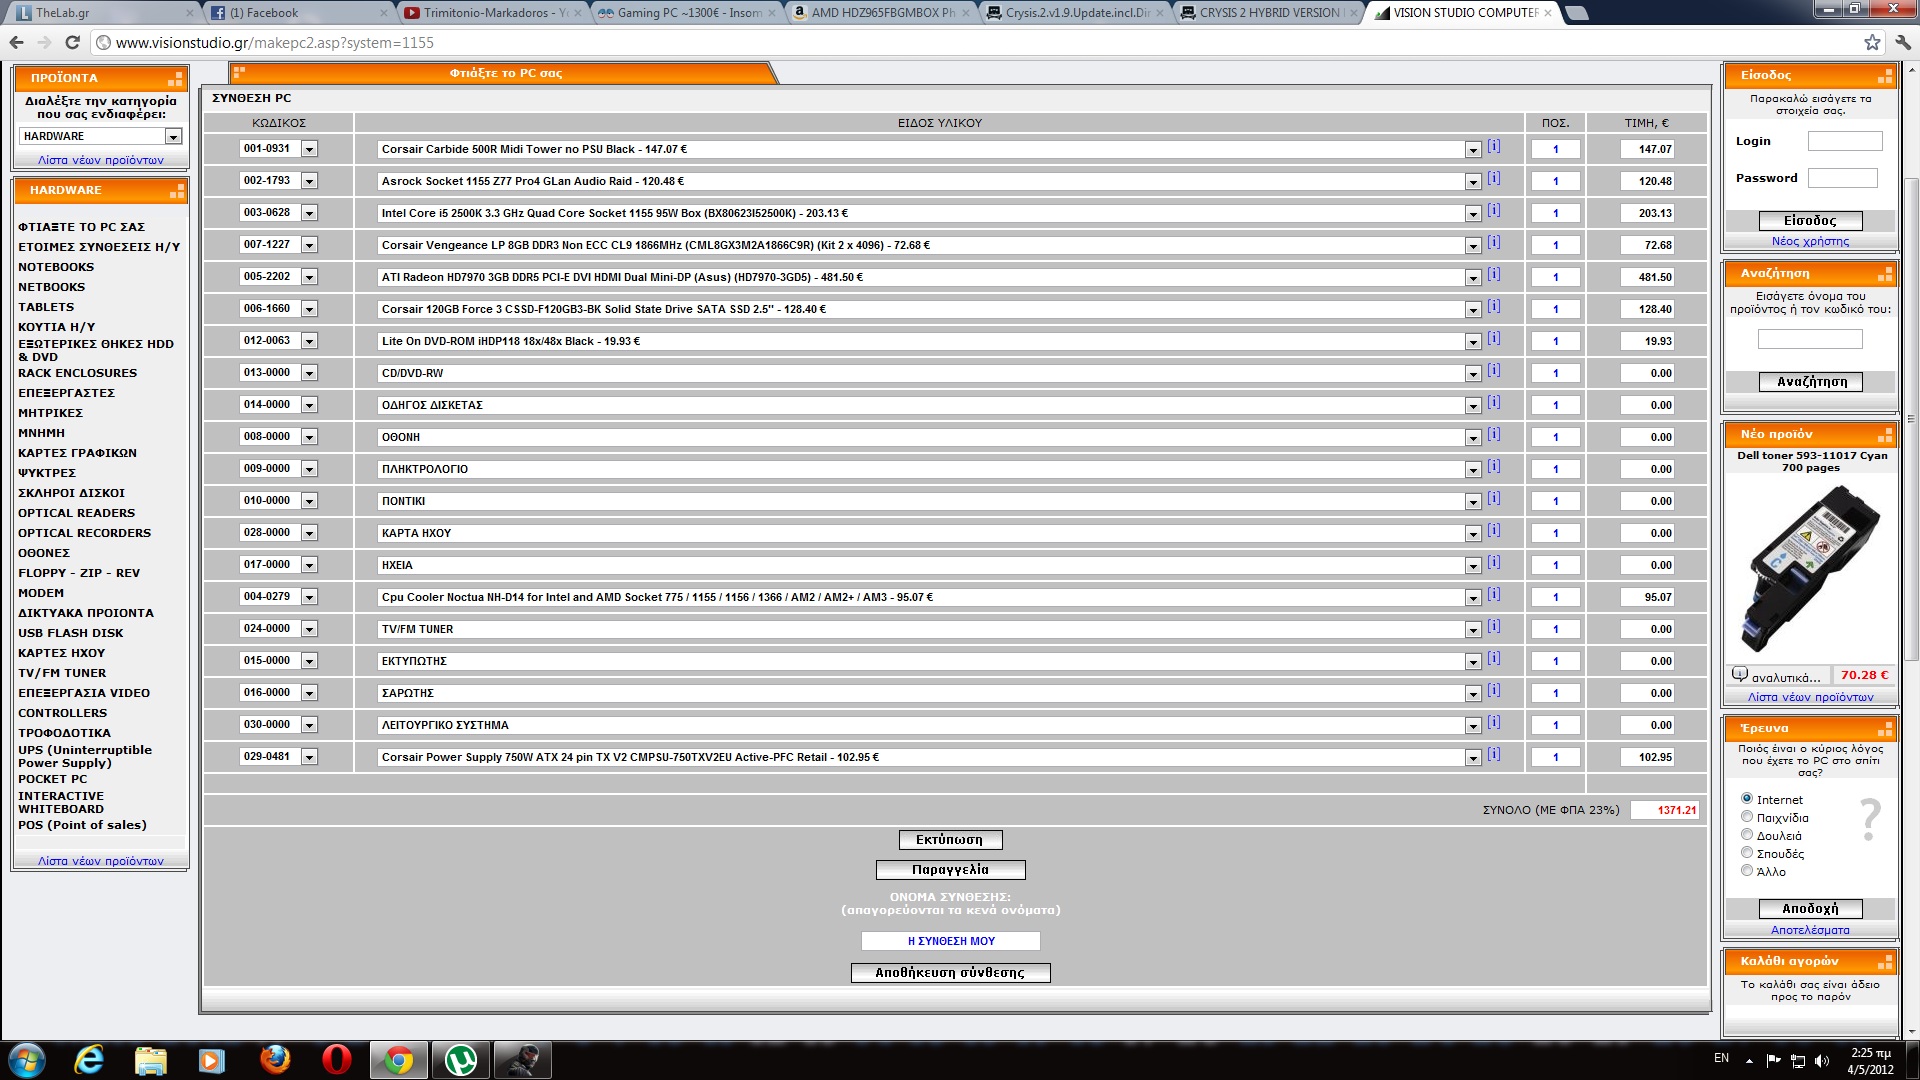Click Login input field
Viewport: 1920px width, 1080px height.
1845,141
